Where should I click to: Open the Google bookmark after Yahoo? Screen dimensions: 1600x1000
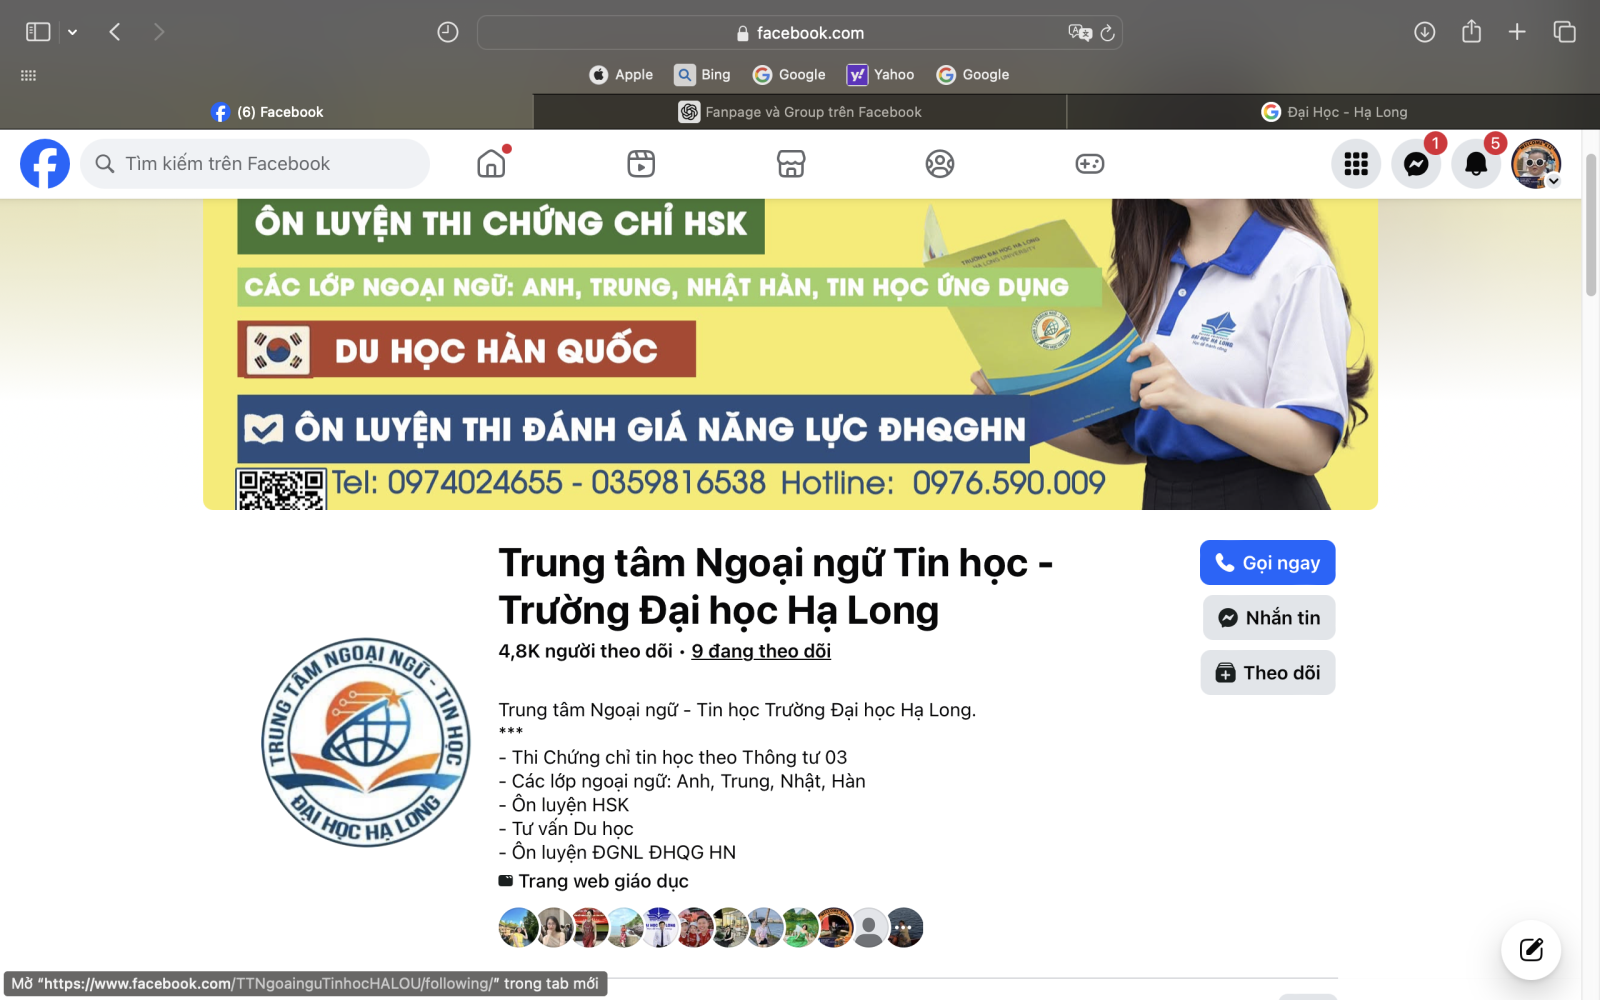coord(973,75)
